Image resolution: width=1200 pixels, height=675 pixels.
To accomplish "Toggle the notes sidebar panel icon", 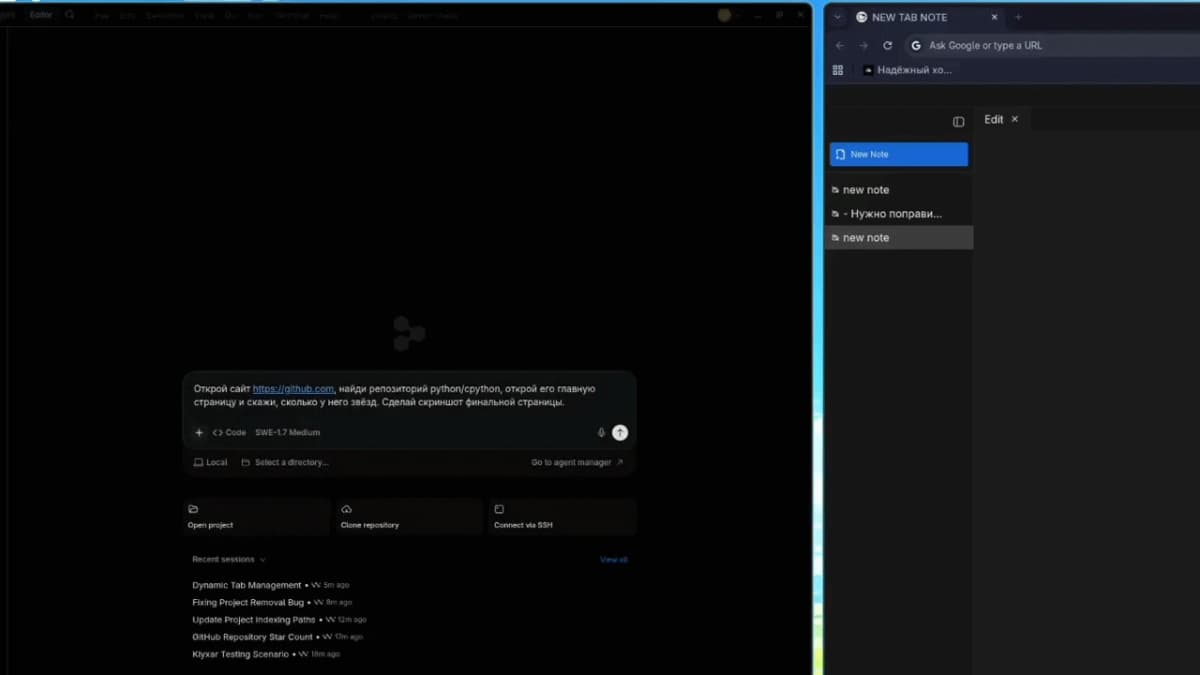I will 958,122.
